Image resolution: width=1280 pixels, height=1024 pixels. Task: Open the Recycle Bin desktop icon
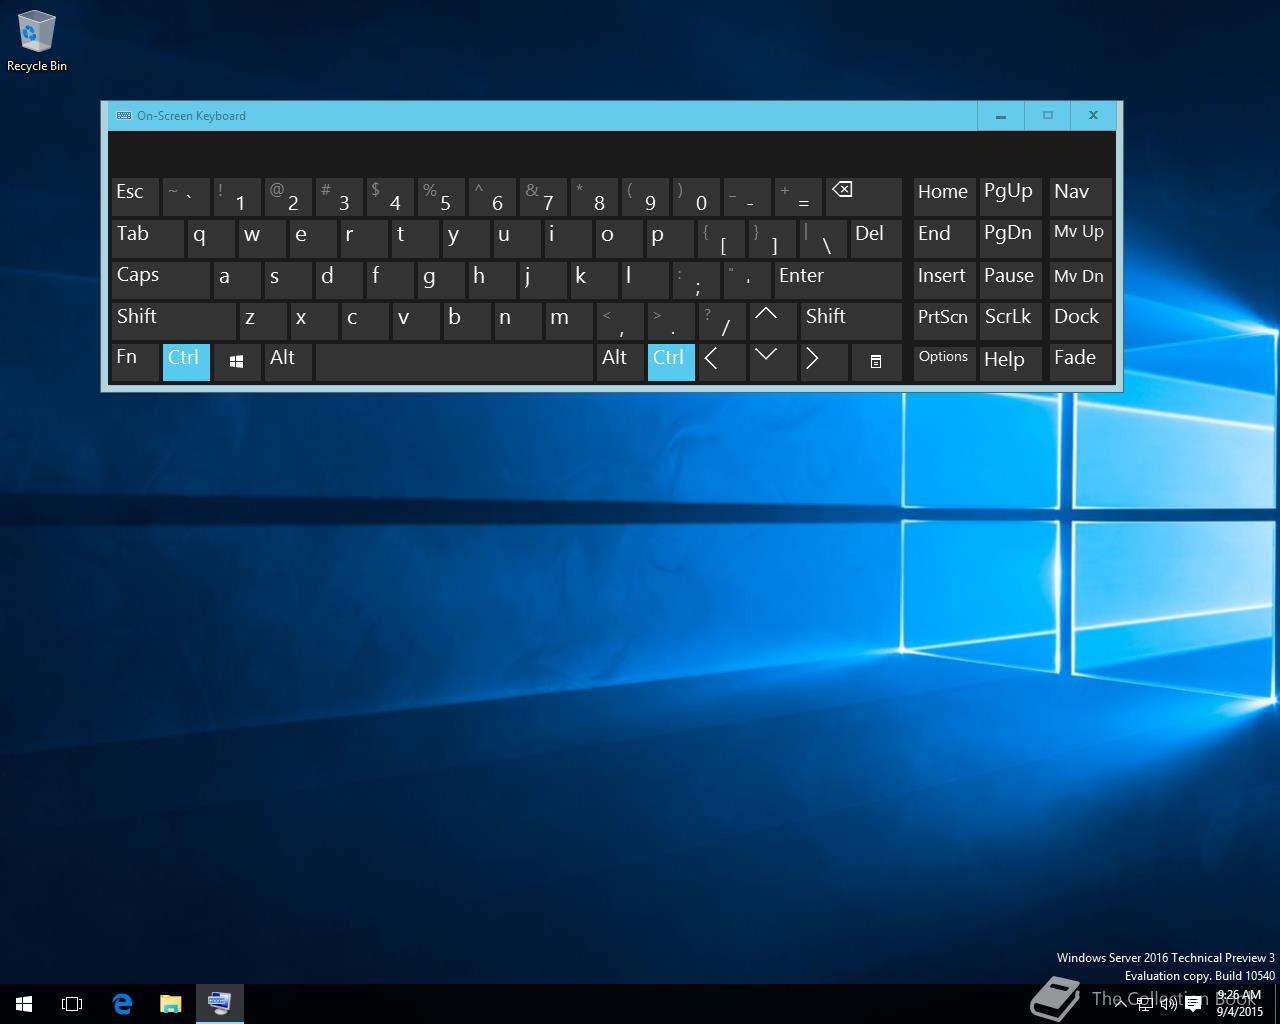[x=37, y=42]
